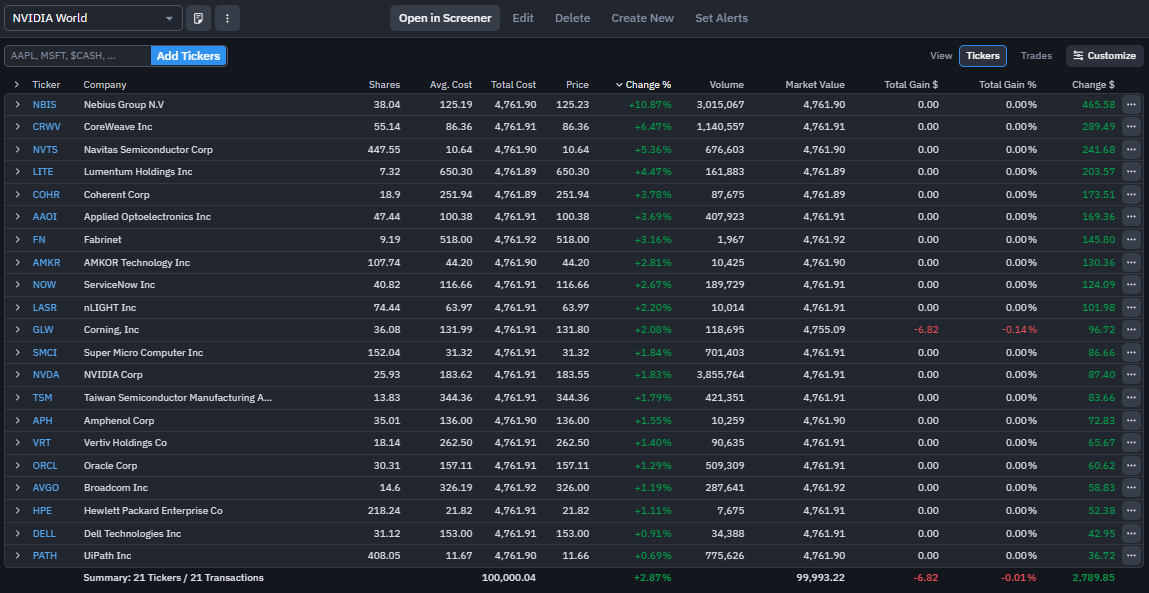This screenshot has height=593, width=1149.
Task: Open the NVIDIA World portfolio dropdown
Action: coord(92,18)
